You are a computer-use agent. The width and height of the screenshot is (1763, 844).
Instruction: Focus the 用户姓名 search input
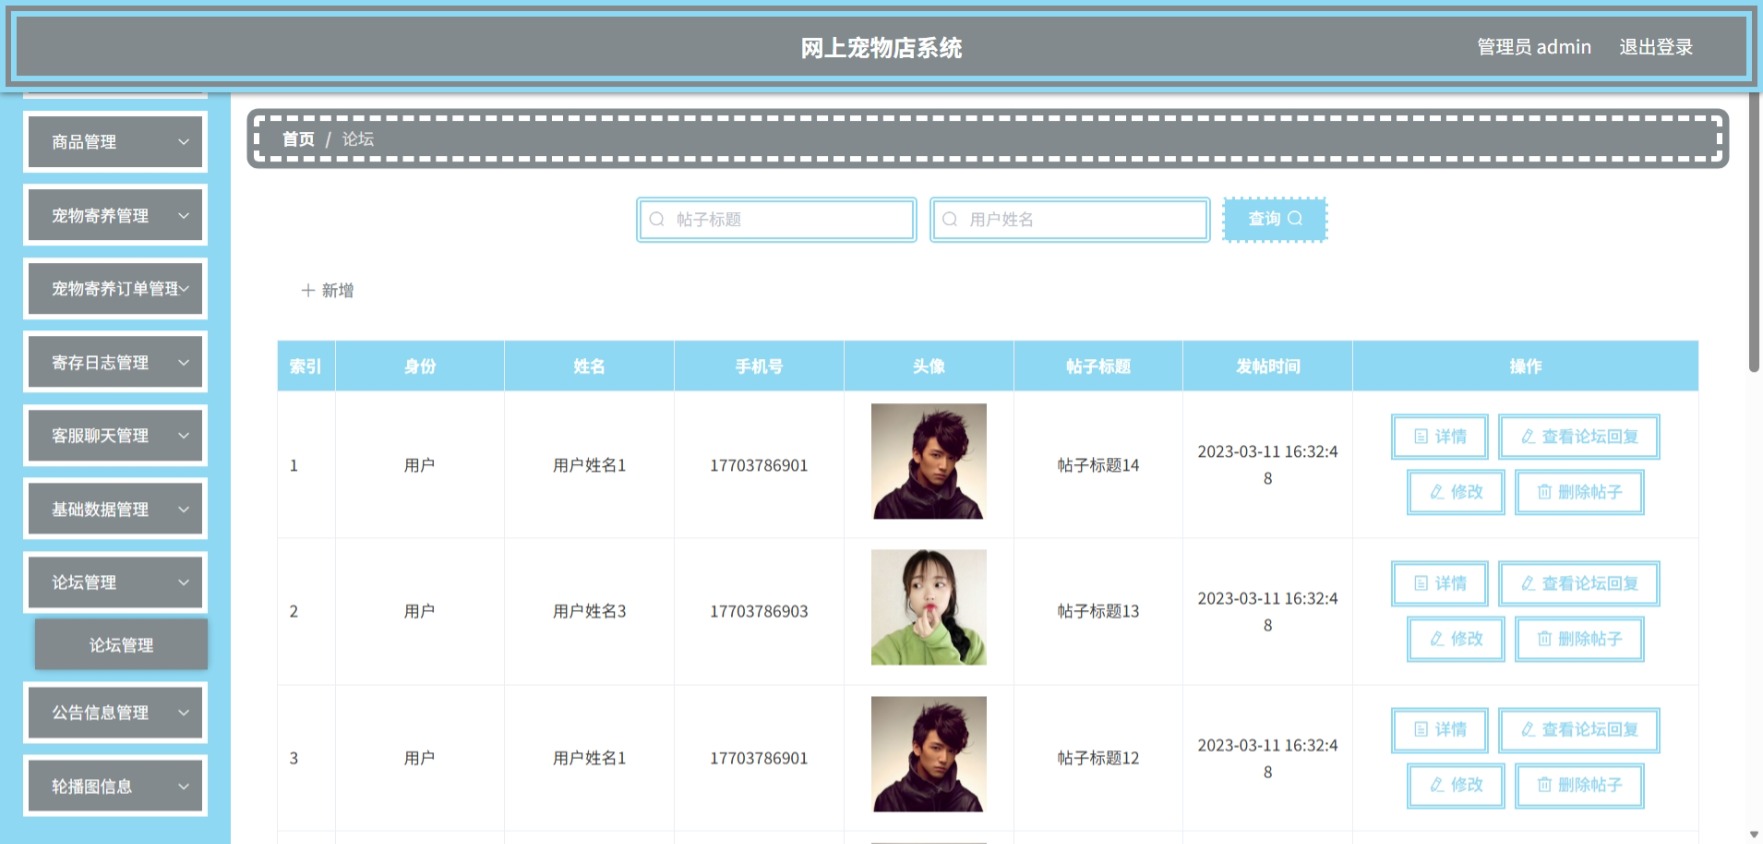1069,219
